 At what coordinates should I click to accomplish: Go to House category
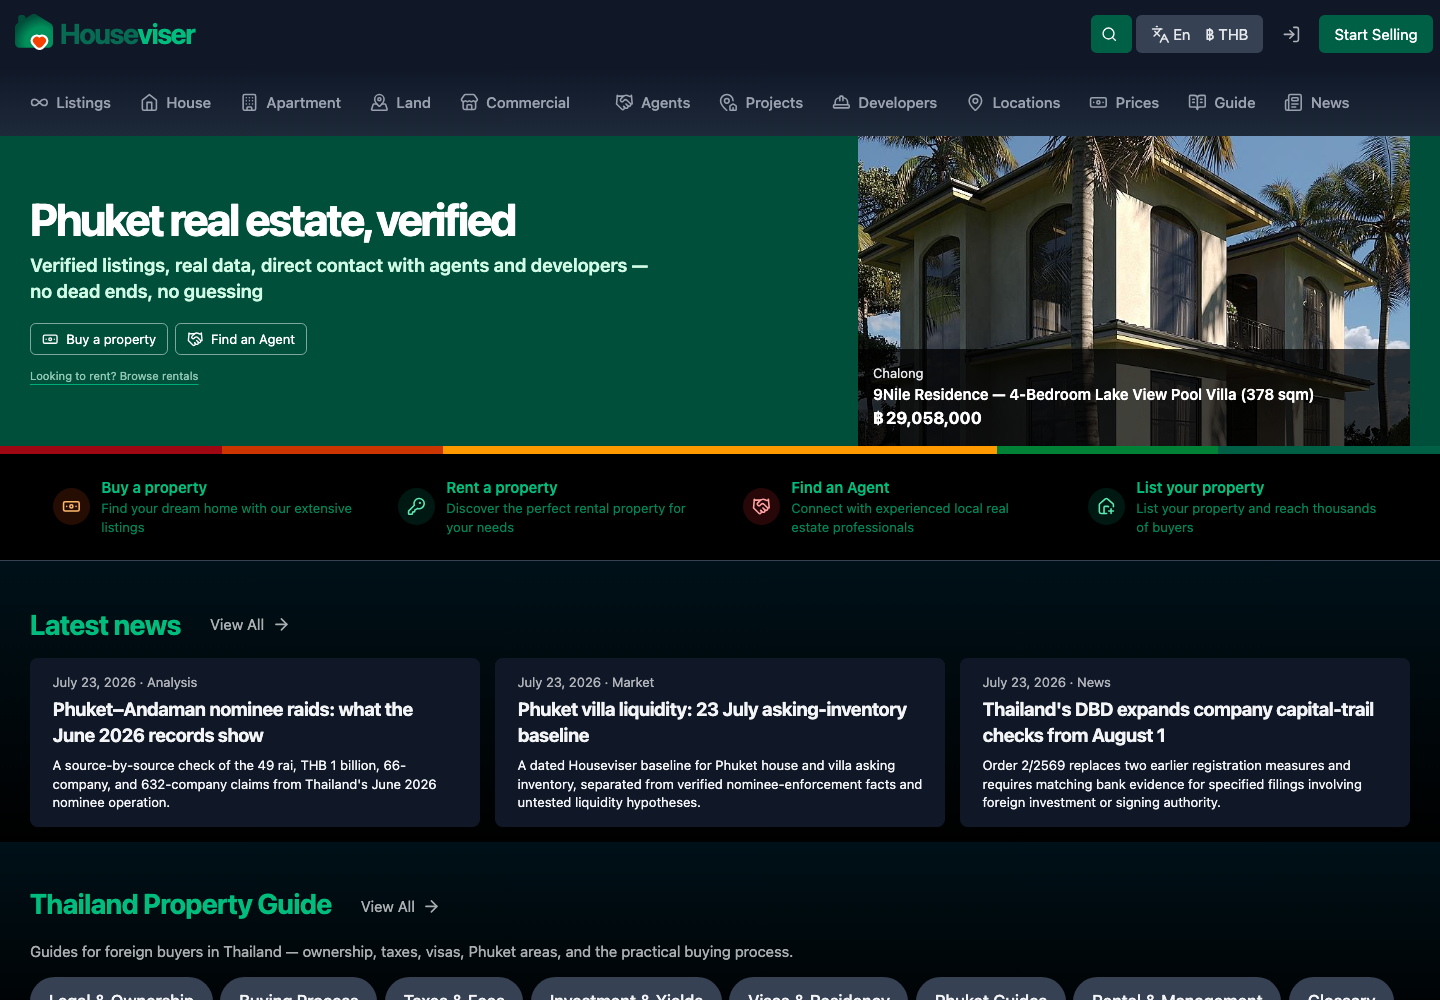coord(176,103)
